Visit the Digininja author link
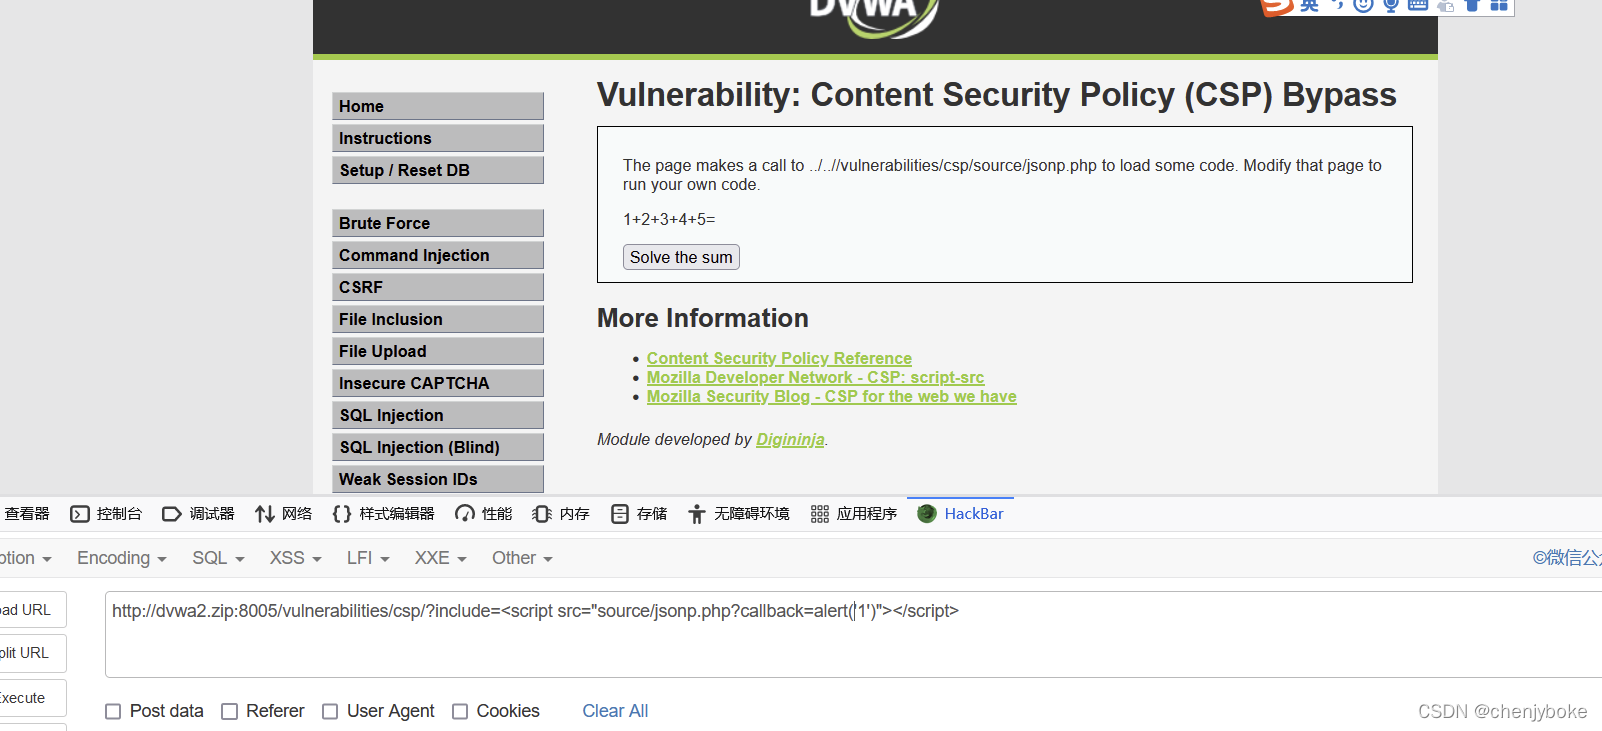The width and height of the screenshot is (1602, 731). [x=790, y=439]
